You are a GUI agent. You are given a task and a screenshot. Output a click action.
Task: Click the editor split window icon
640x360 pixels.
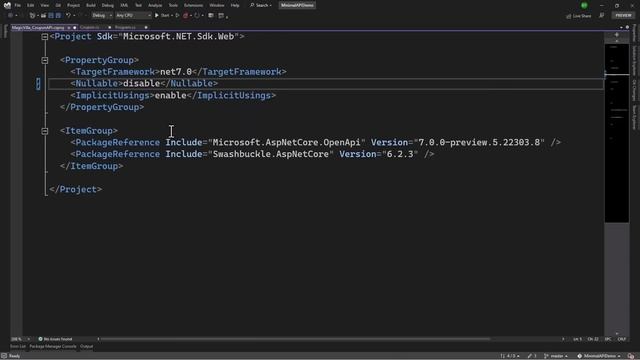point(617,35)
